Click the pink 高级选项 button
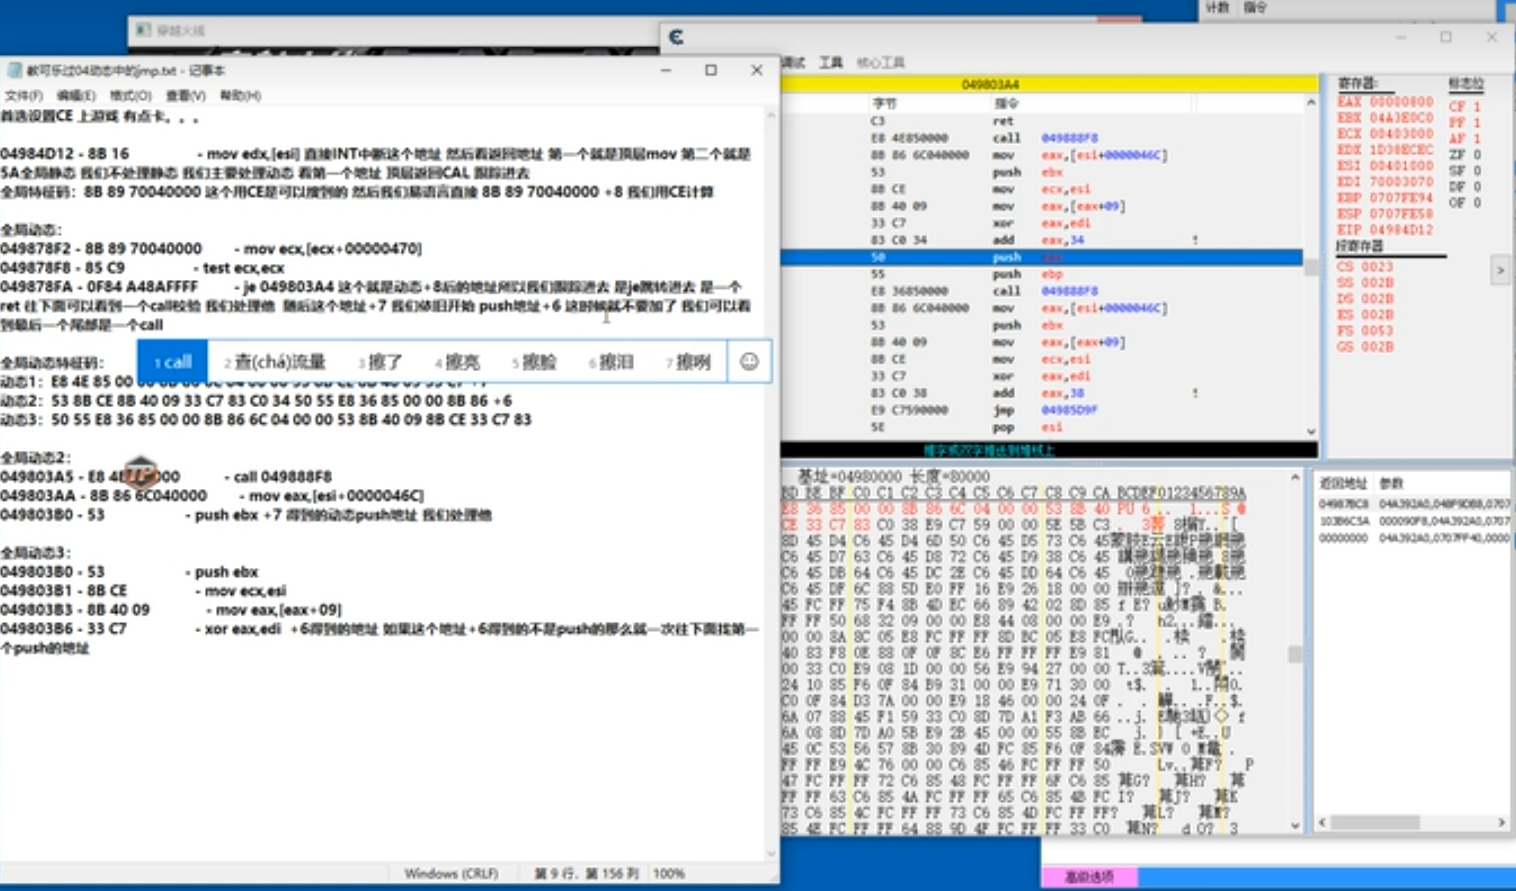Image resolution: width=1516 pixels, height=891 pixels. tap(1089, 877)
